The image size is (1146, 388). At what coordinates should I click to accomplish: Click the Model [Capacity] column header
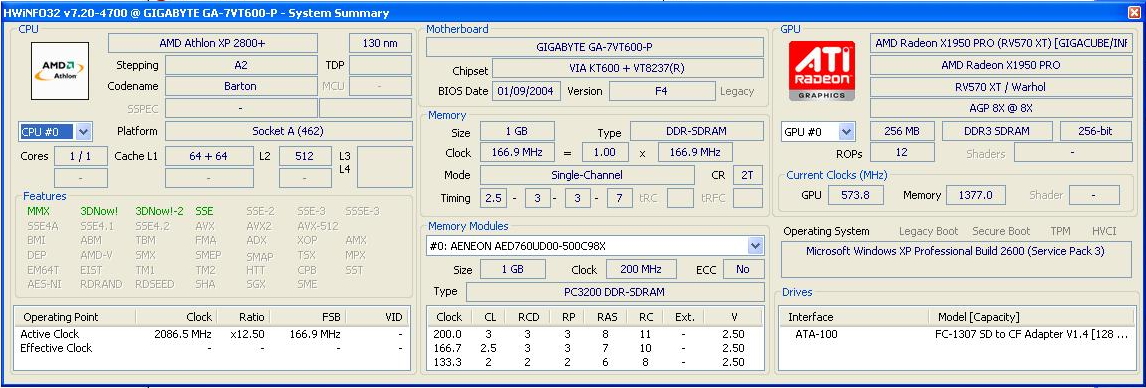coord(1031,317)
